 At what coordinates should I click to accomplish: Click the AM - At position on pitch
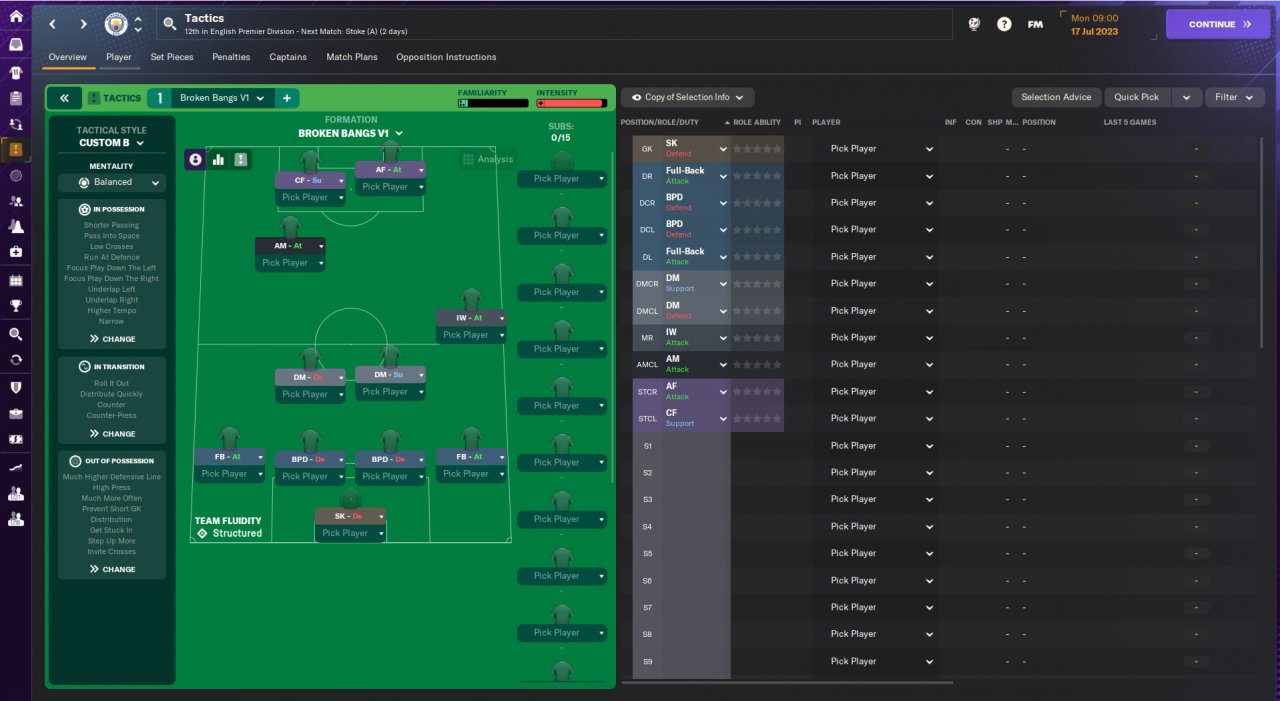[291, 246]
